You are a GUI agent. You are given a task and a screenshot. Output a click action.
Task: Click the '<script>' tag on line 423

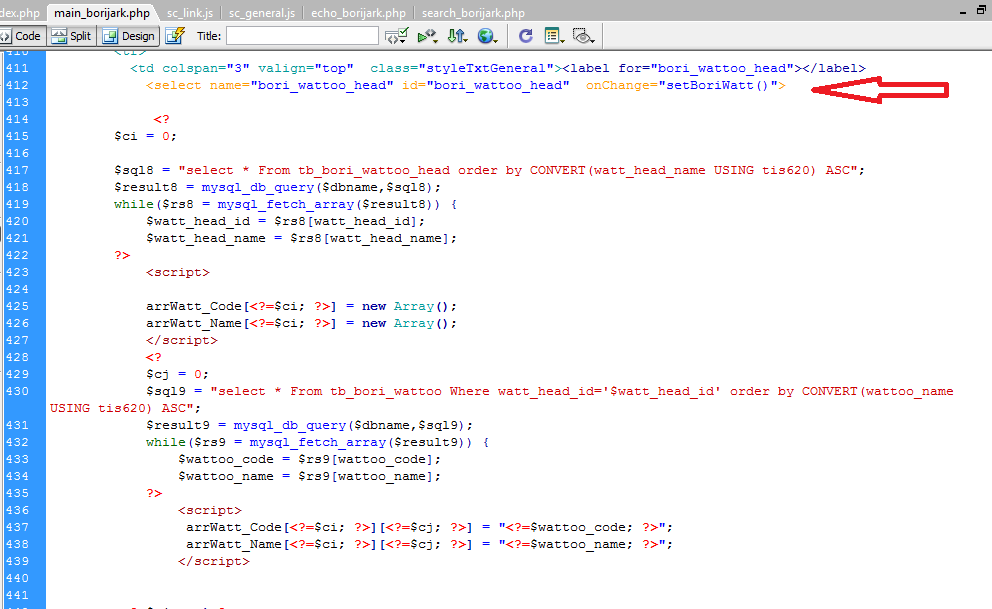coord(178,273)
